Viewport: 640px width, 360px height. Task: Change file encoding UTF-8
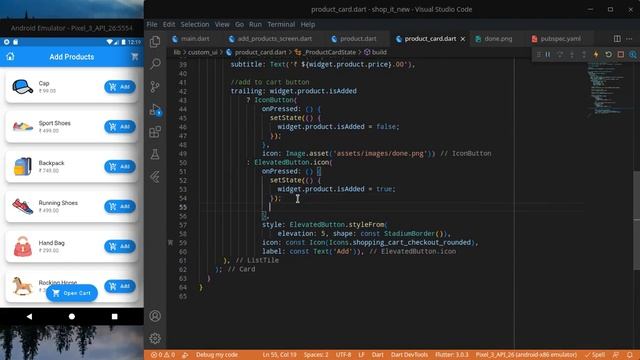click(343, 355)
